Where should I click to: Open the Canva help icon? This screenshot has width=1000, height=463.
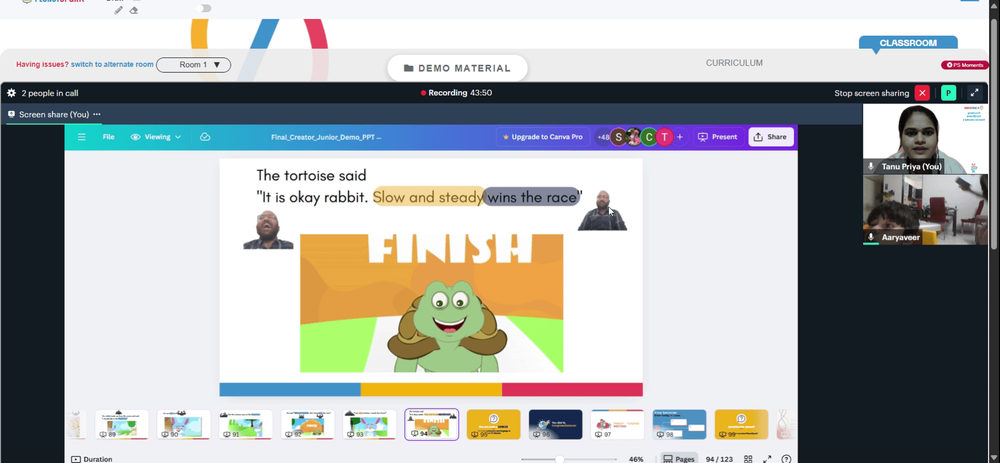[786, 459]
